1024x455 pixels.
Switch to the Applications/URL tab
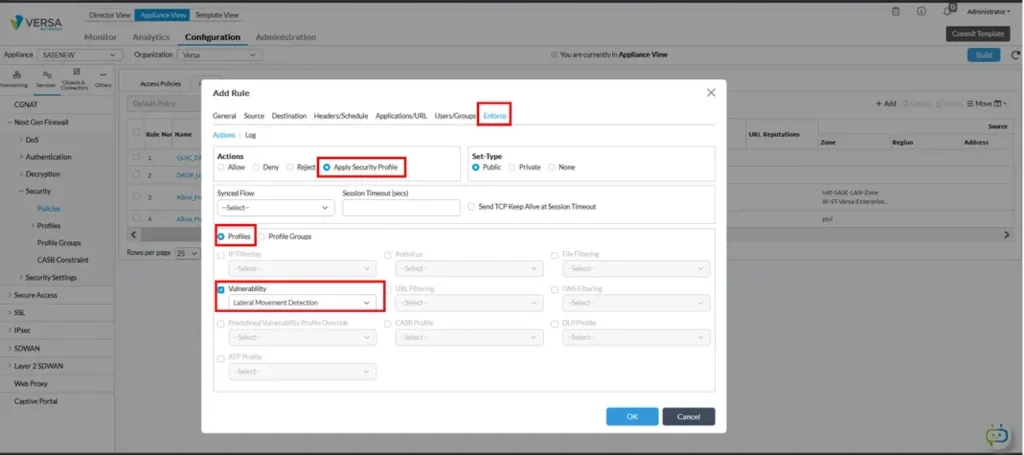click(x=401, y=116)
